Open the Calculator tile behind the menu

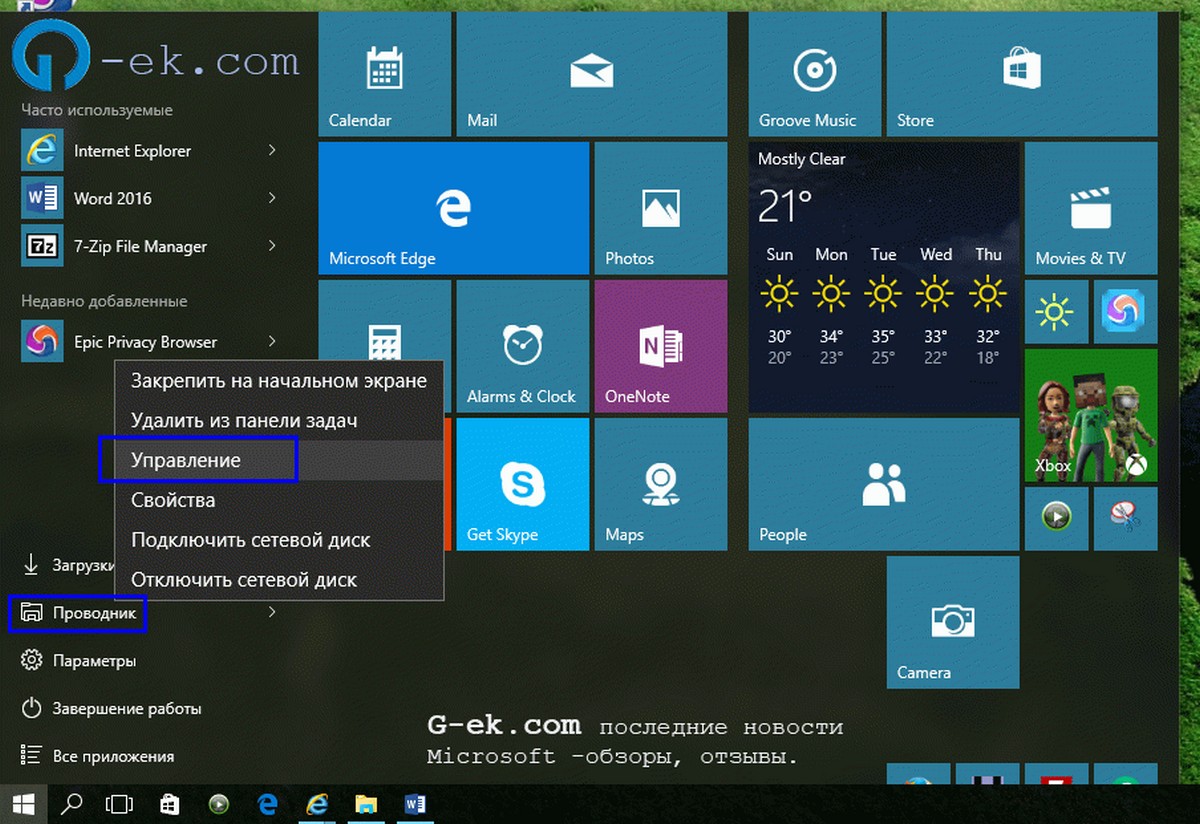click(384, 320)
